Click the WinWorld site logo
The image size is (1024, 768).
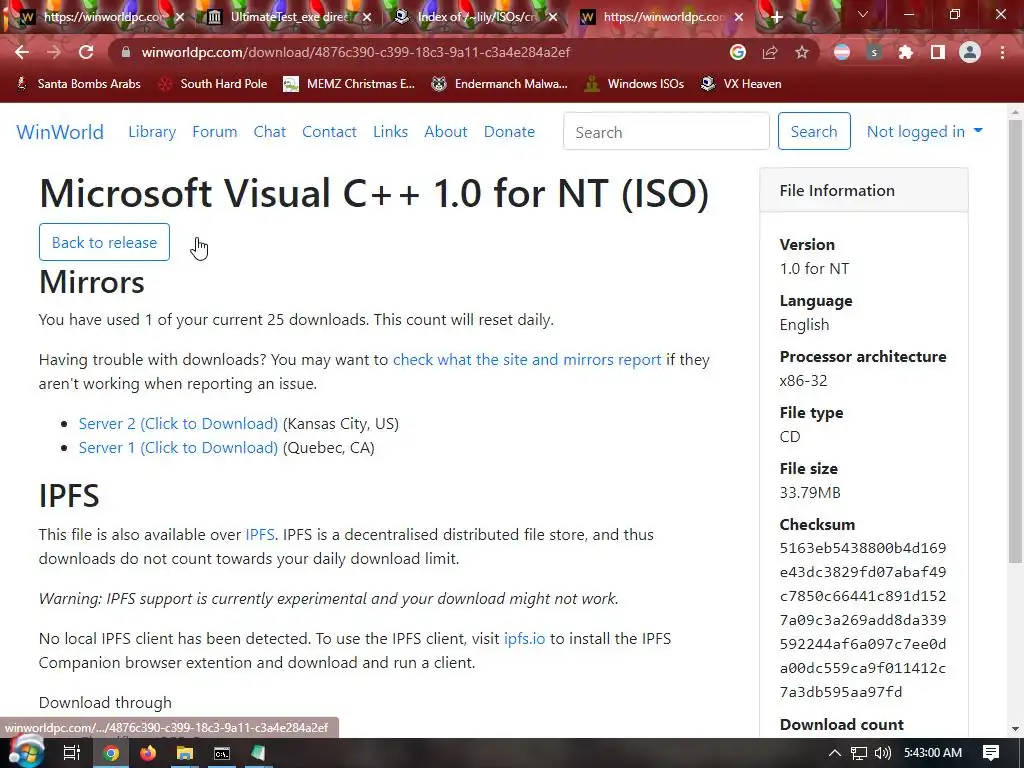(60, 132)
